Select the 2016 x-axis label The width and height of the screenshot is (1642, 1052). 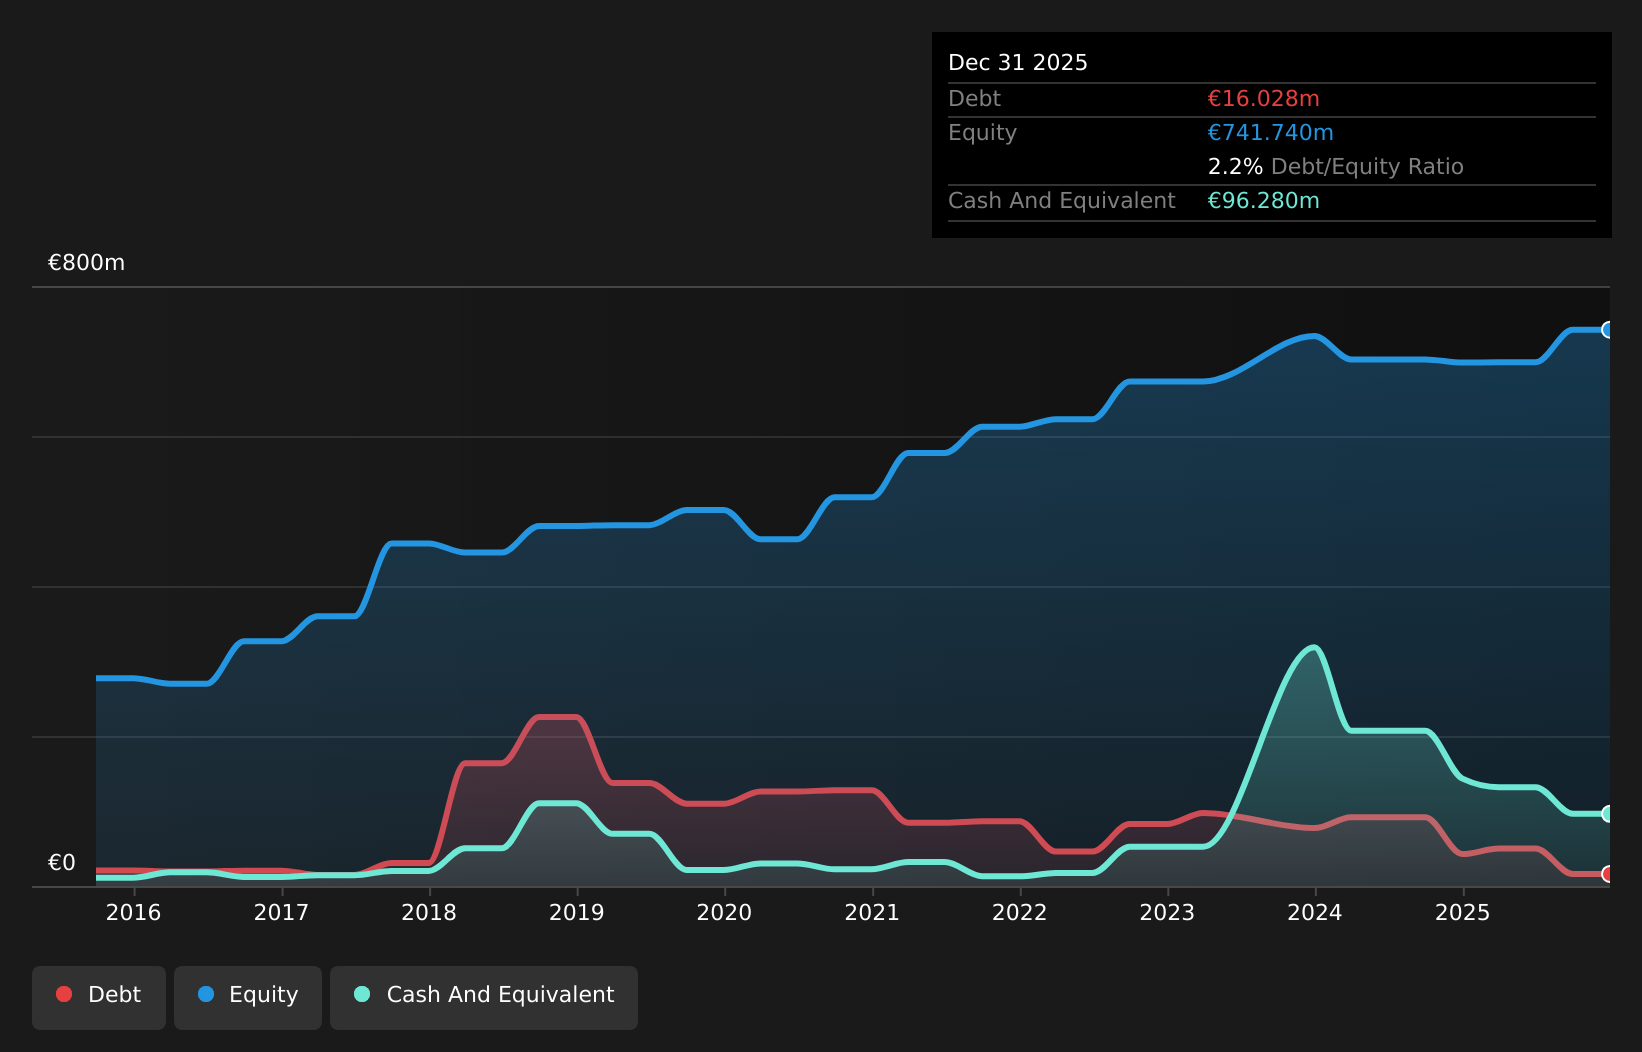click(x=133, y=912)
